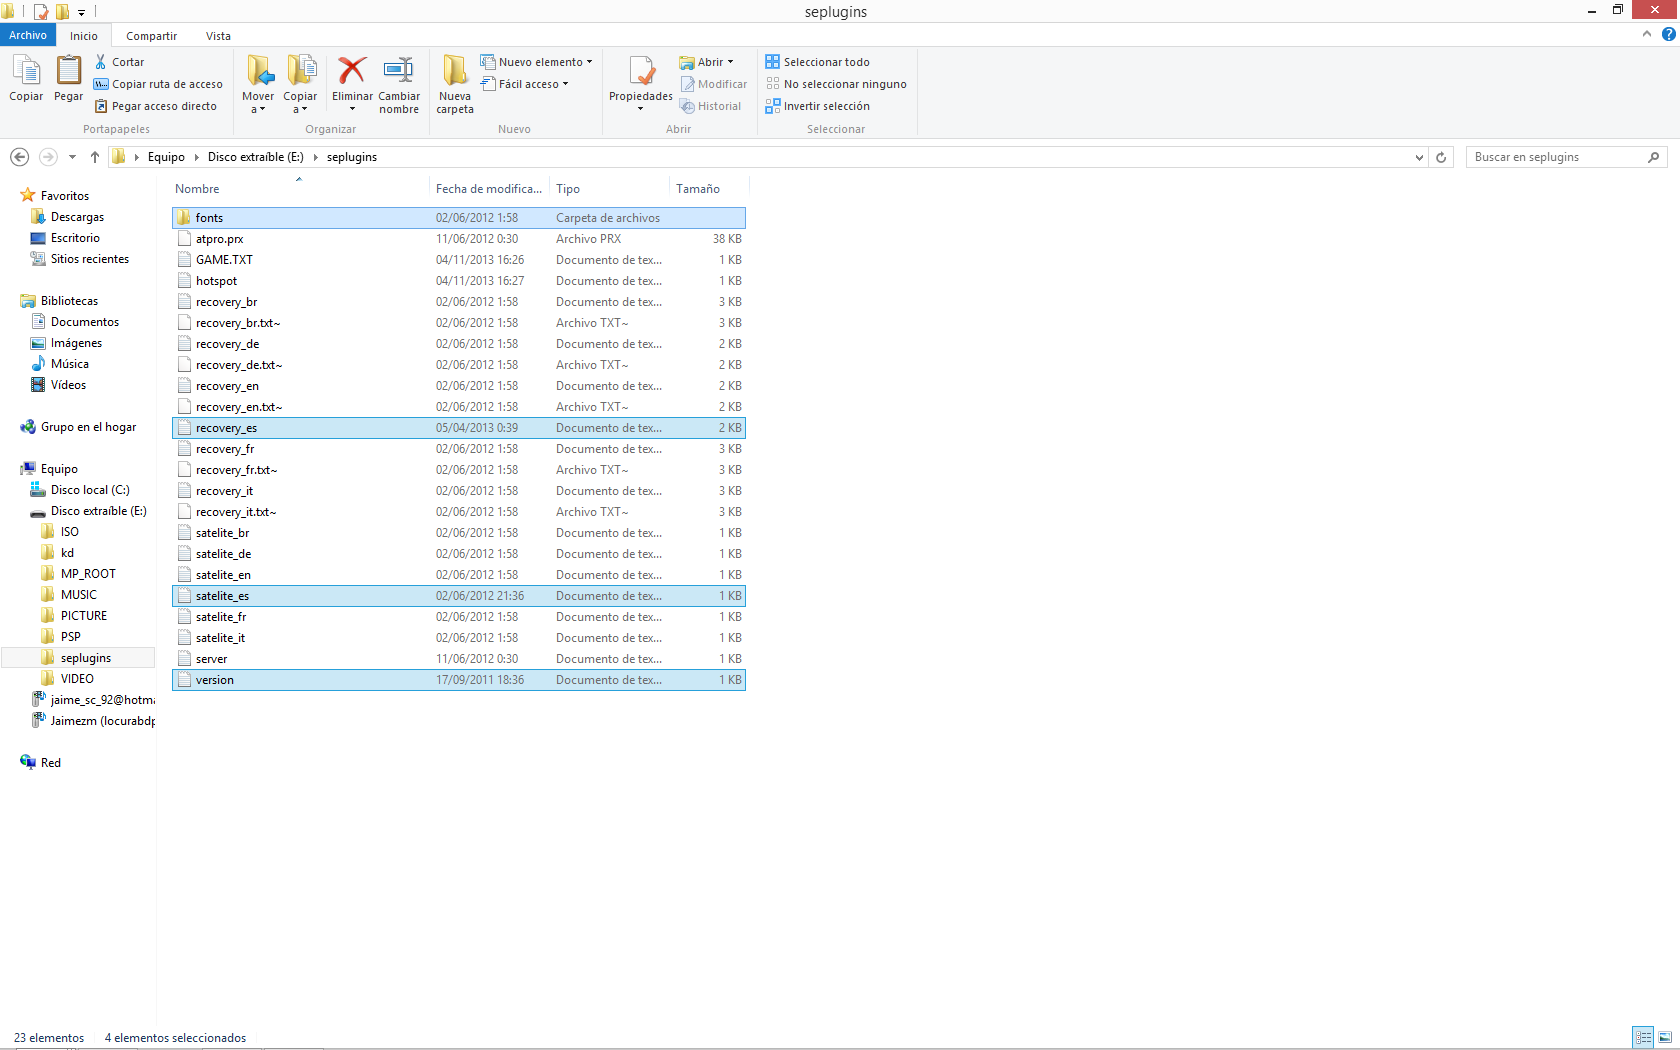This screenshot has height=1050, width=1680.
Task: Create a folder with Nueva carpeta icon
Action: click(455, 71)
